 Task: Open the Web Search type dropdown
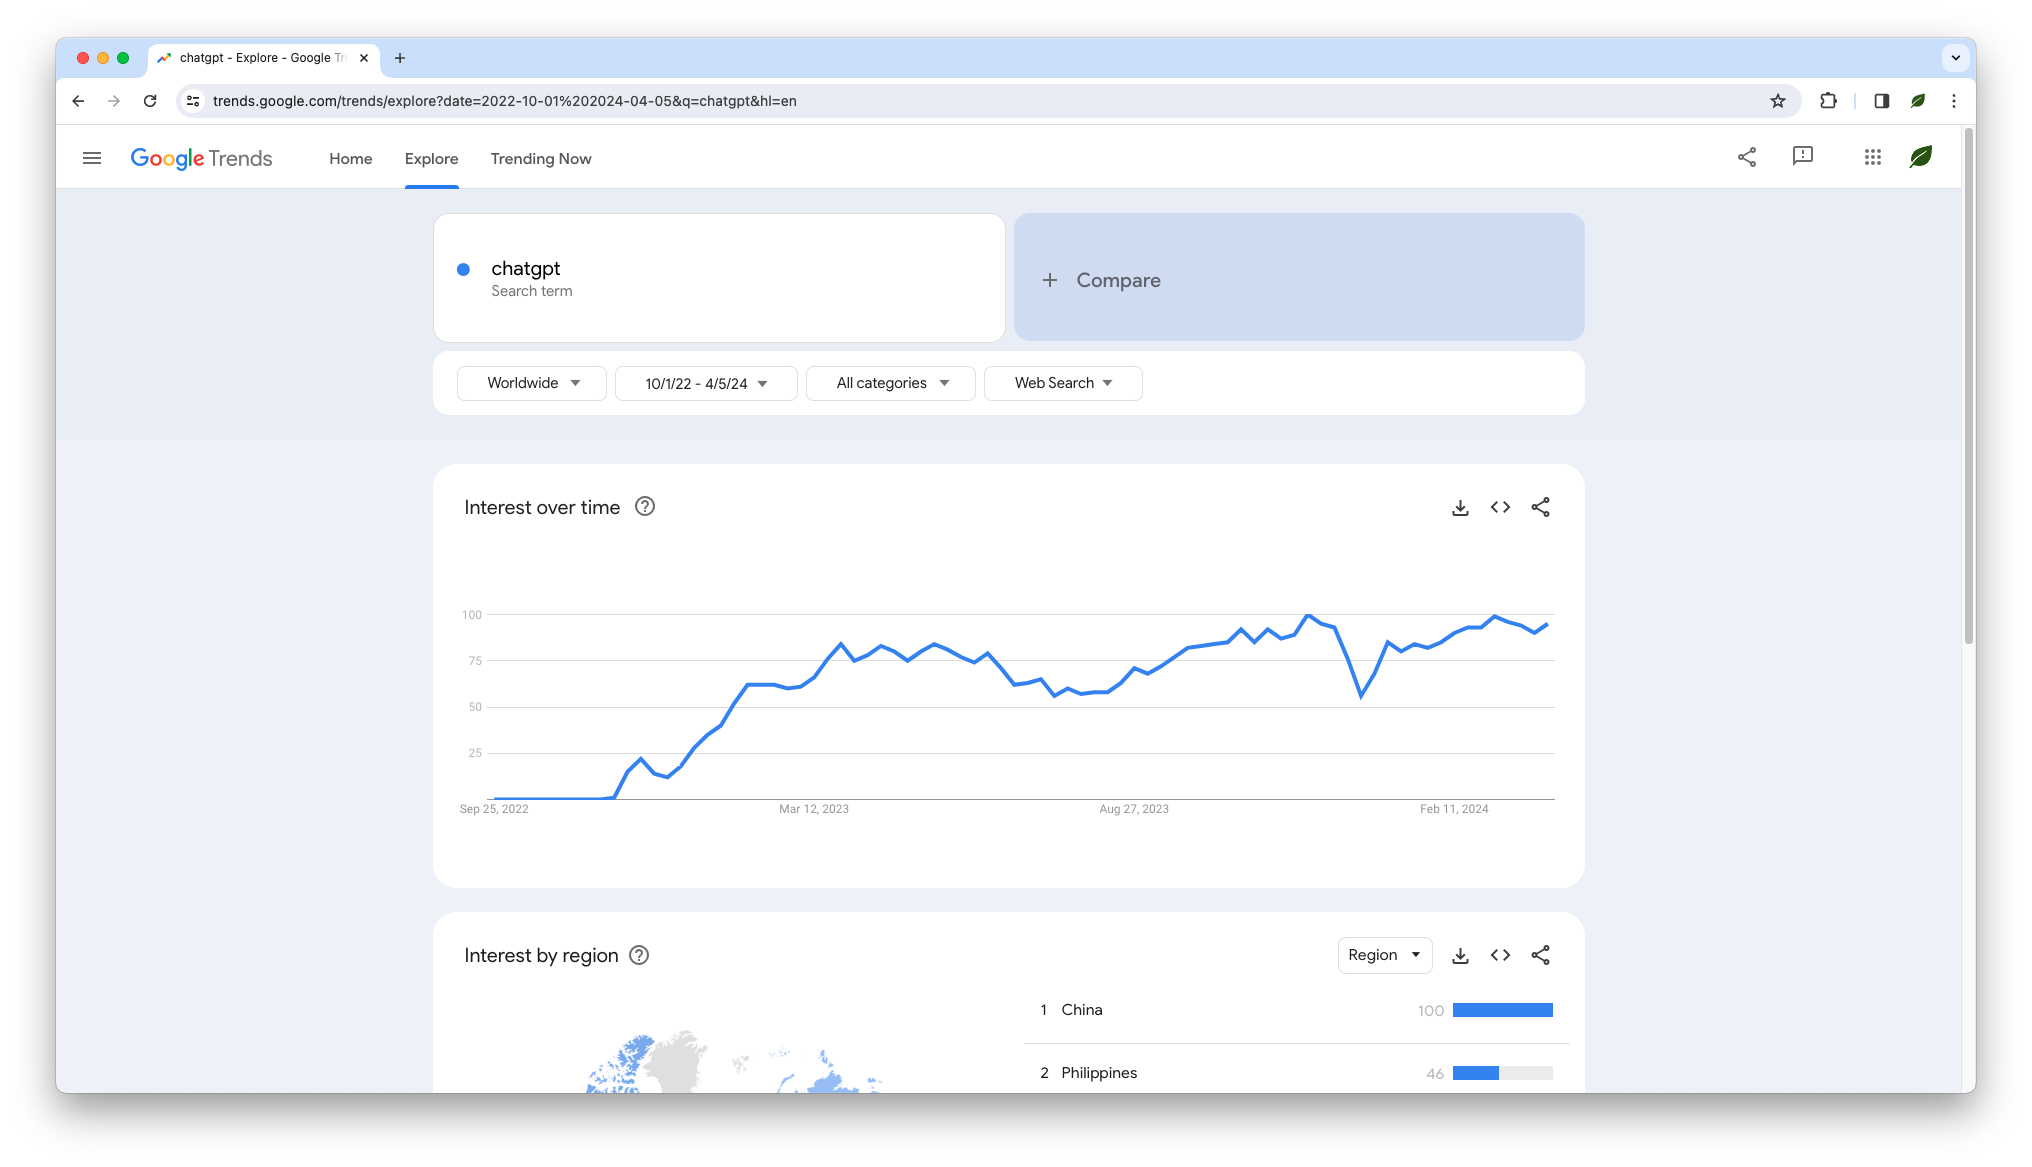1063,383
